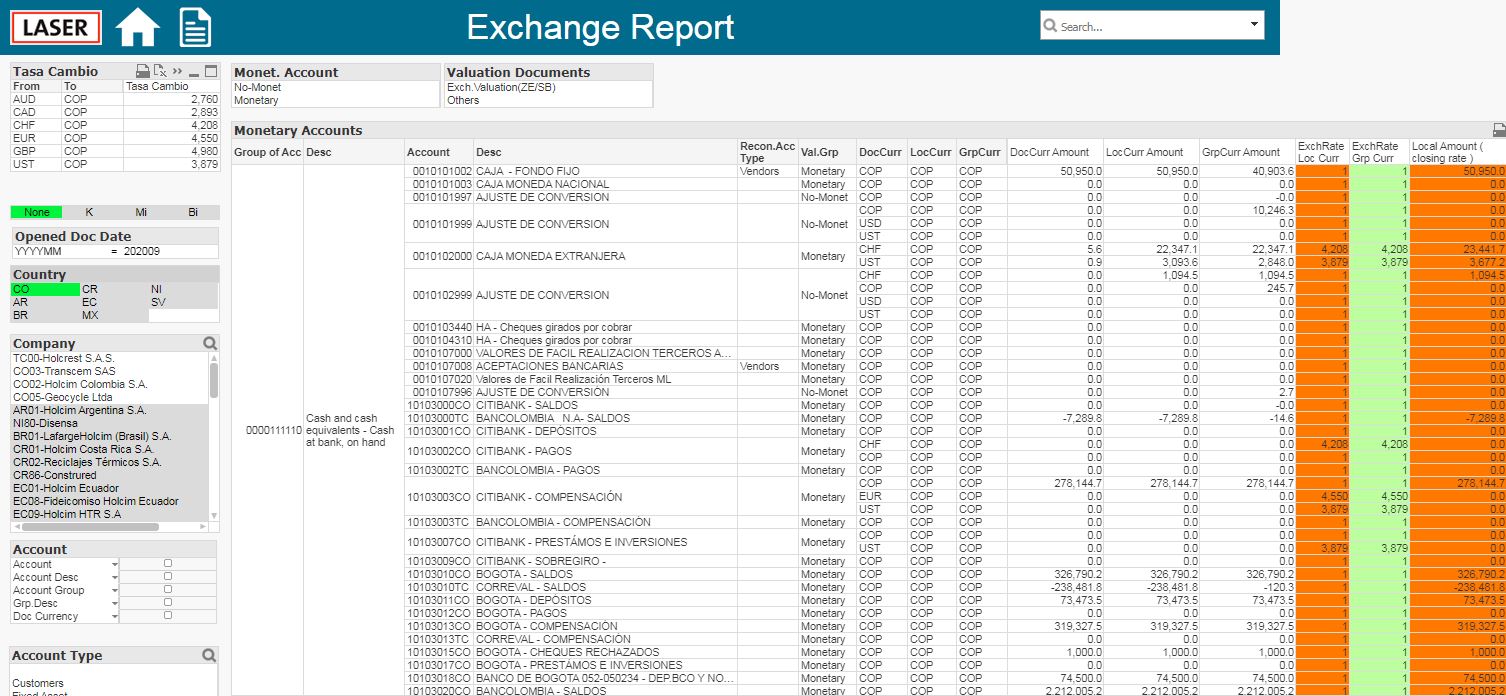Choose company CO02-Holcim Colombia S.A.
Viewport: 1506px width, 696px height.
(109, 384)
